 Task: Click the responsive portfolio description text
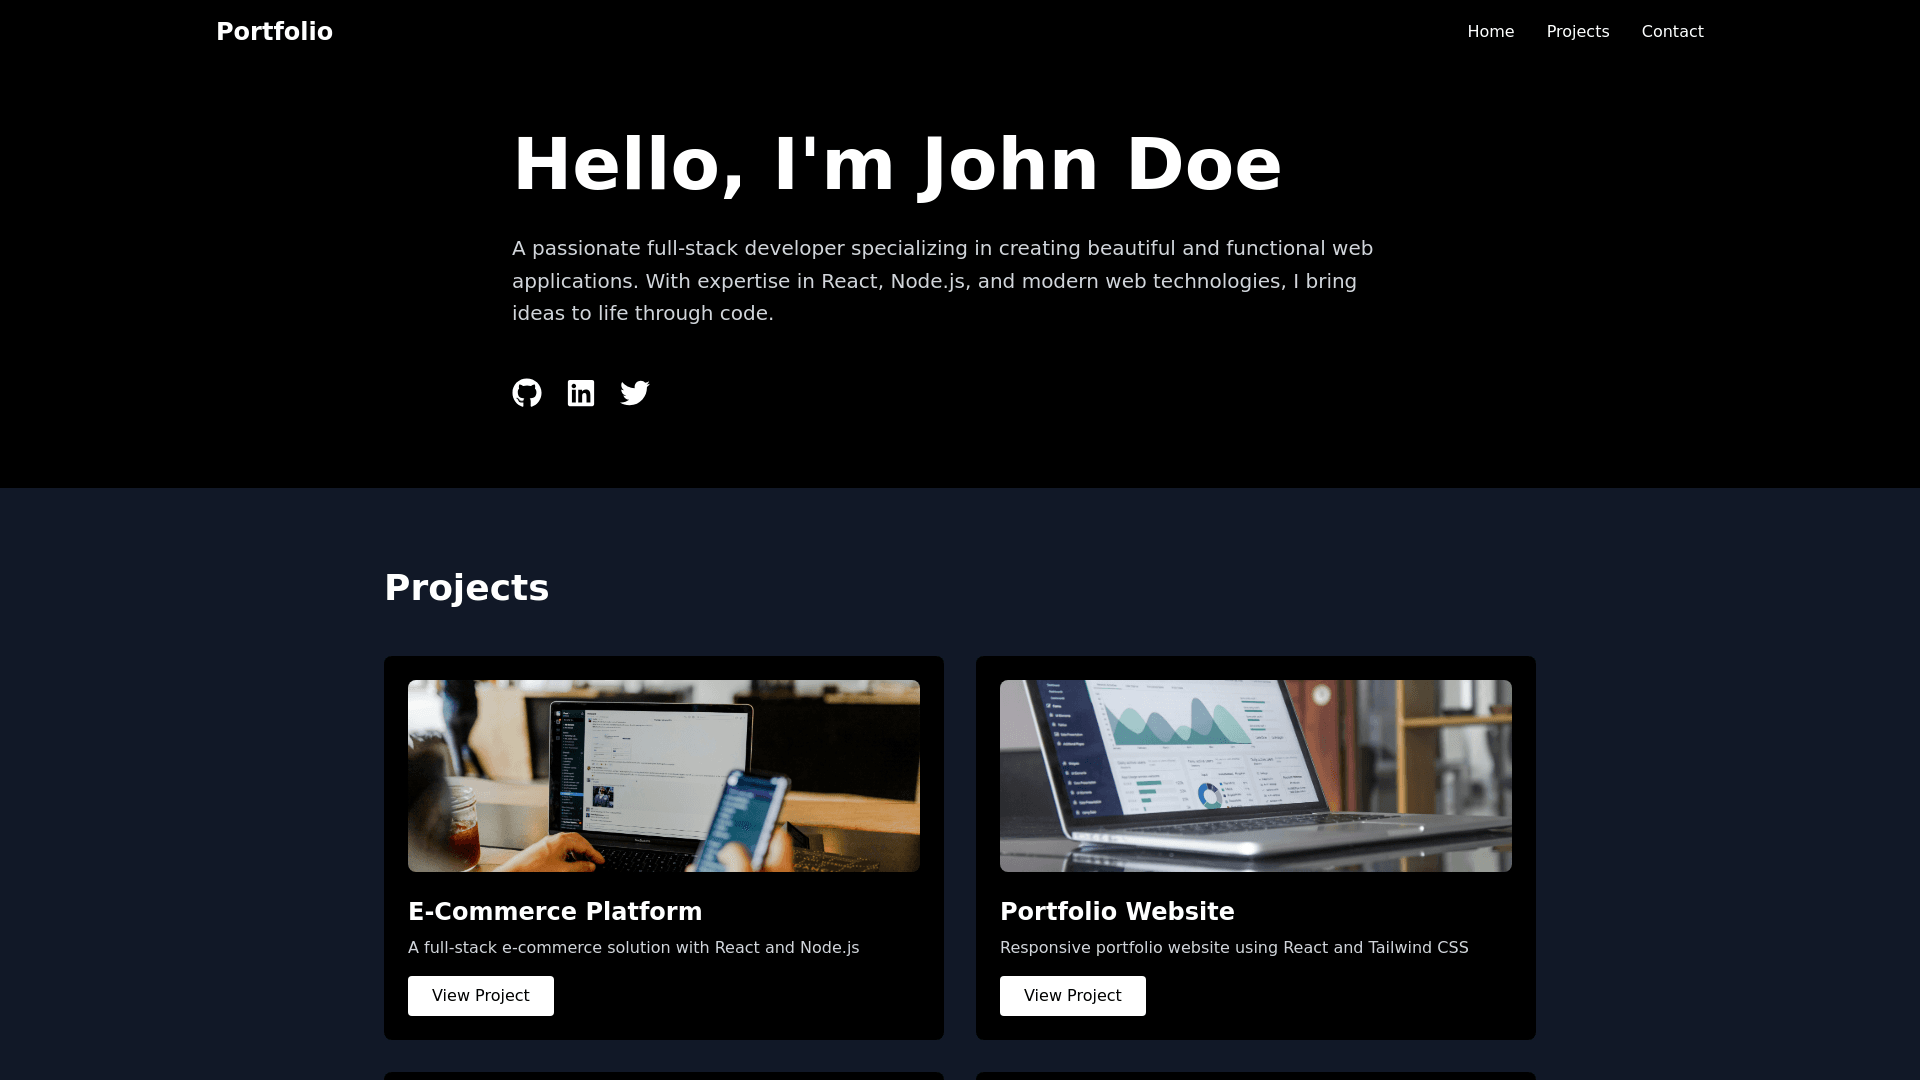click(x=1234, y=948)
